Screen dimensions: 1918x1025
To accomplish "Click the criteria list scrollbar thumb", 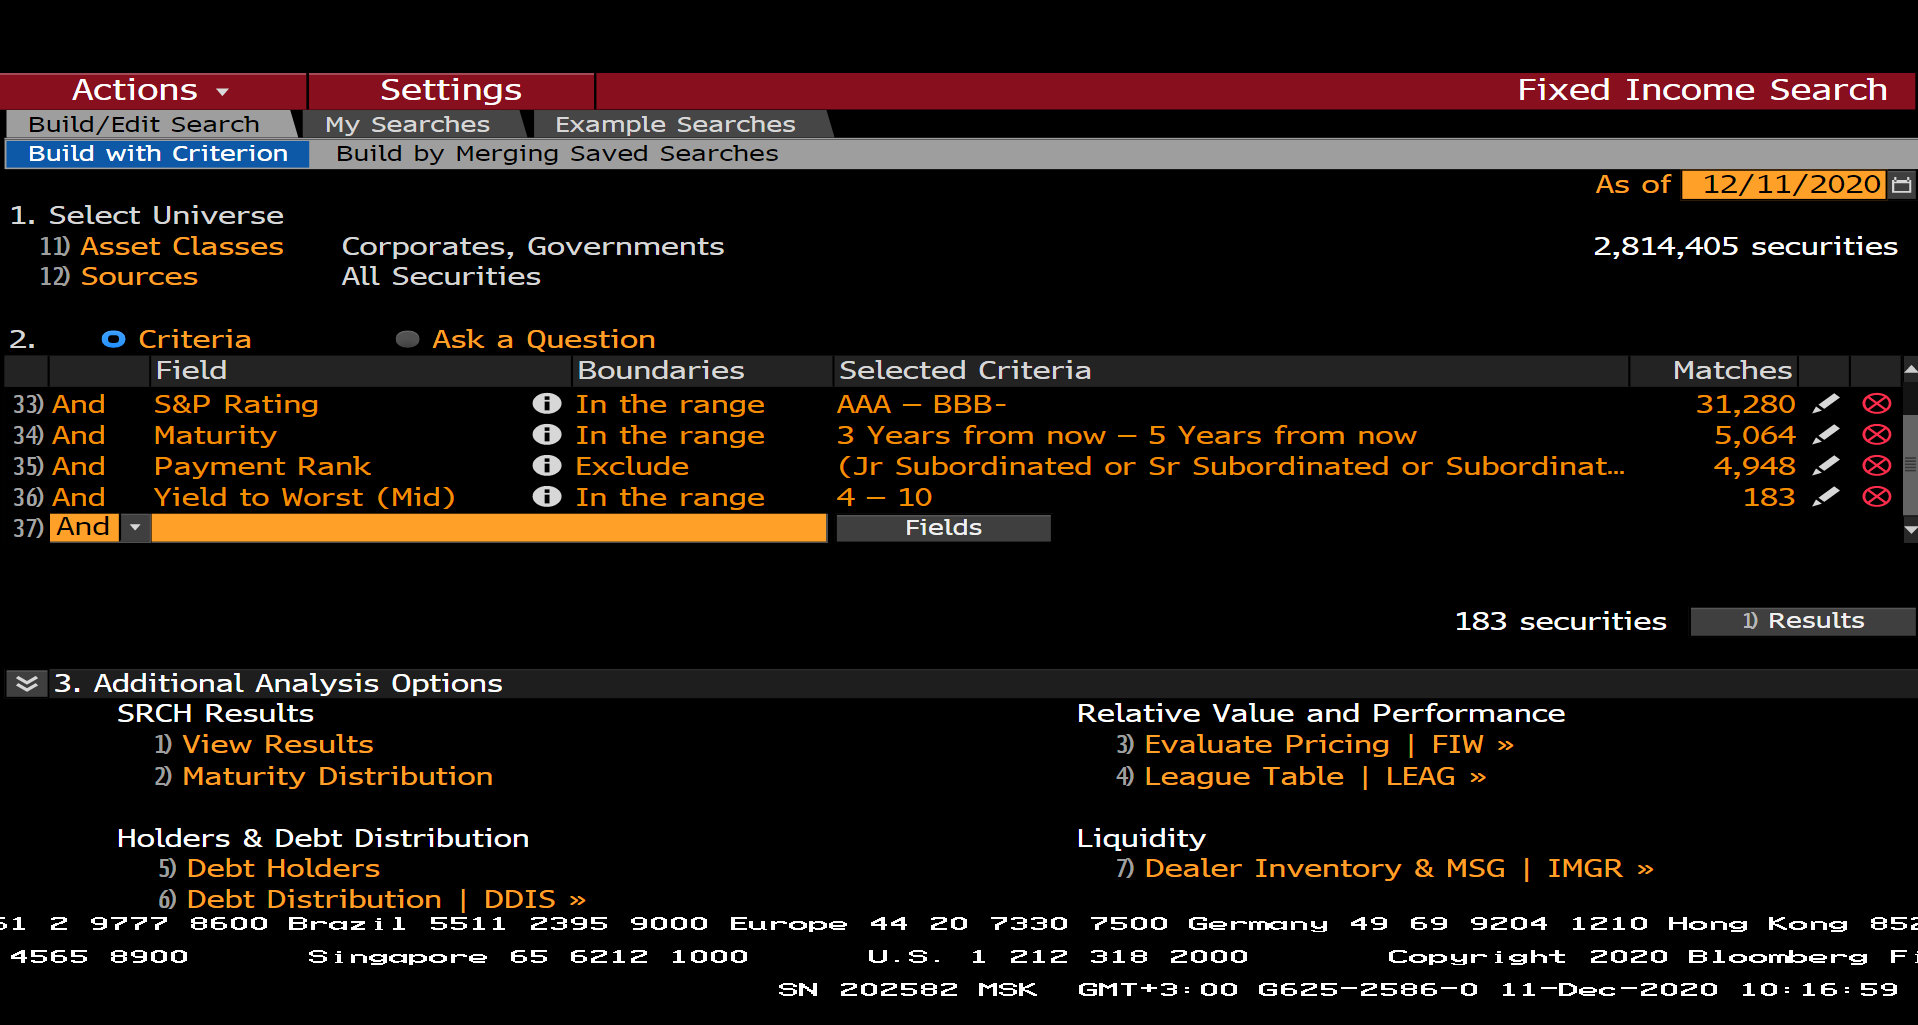I will [1910, 465].
